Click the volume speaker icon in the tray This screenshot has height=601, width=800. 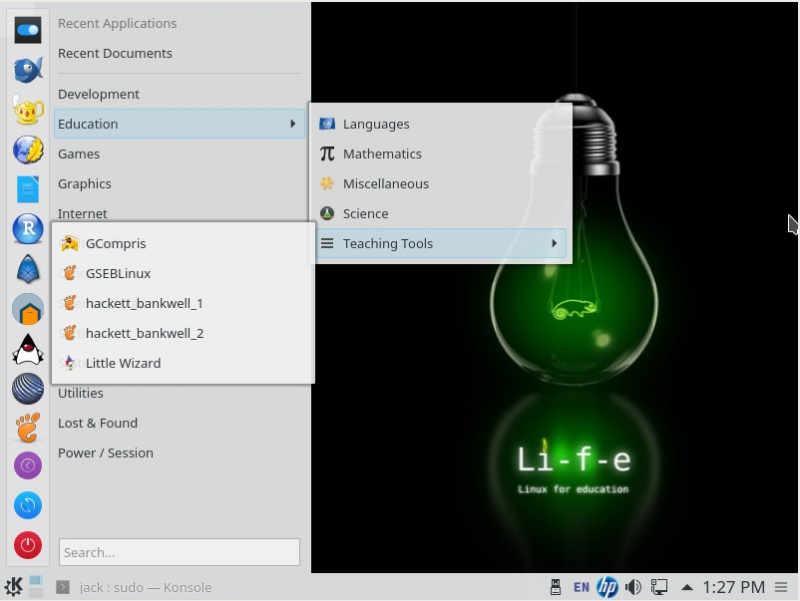coord(632,587)
